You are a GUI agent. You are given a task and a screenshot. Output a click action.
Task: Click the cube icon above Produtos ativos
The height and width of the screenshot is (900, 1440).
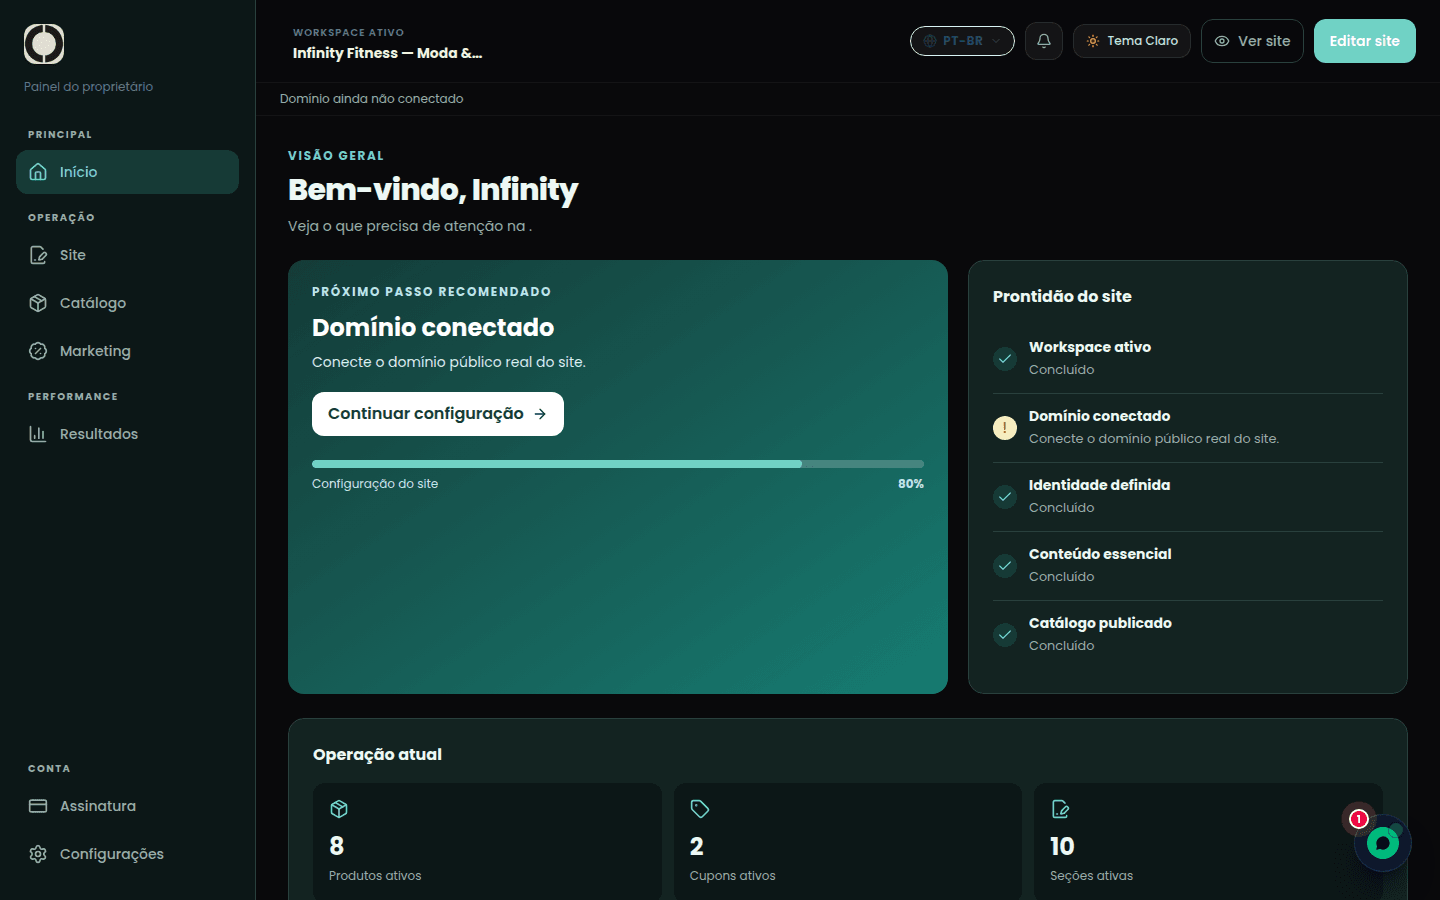[x=339, y=809]
